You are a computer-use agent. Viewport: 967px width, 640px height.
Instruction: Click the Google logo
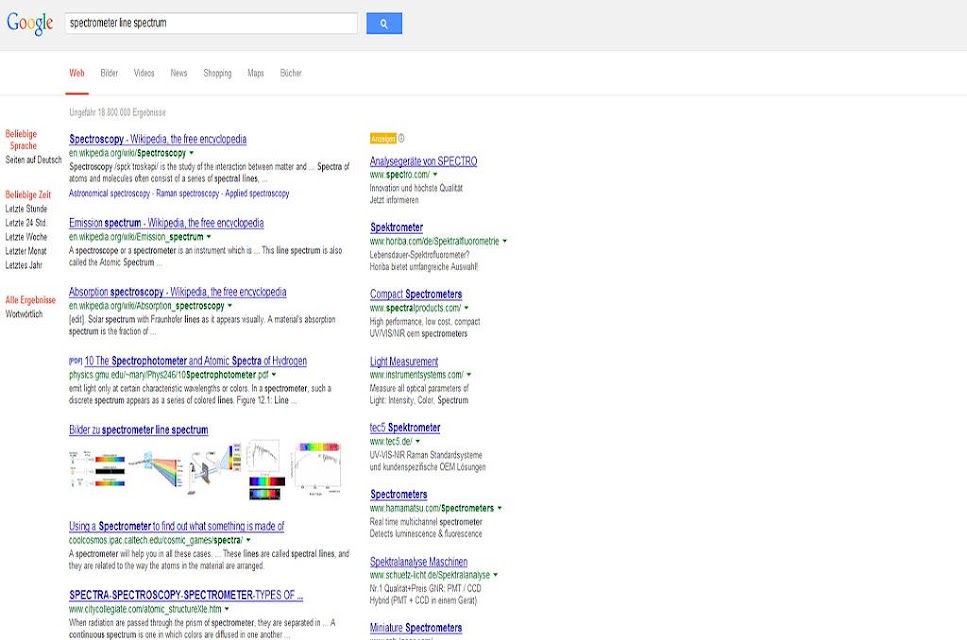[30, 23]
